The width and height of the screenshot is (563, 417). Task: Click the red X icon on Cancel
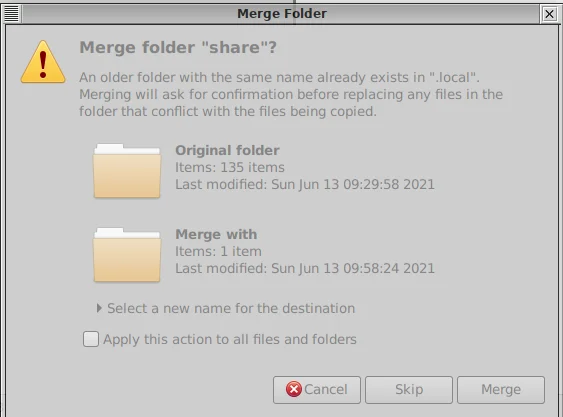point(294,389)
